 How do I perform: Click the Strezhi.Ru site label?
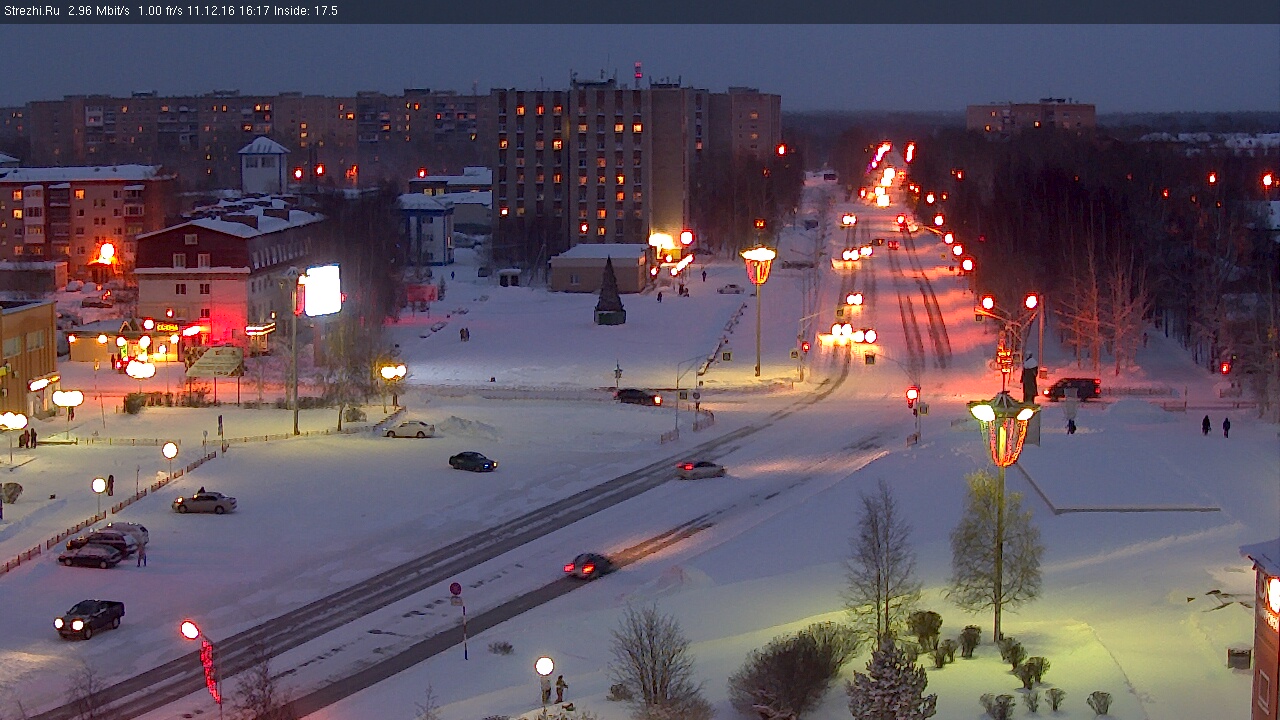point(31,11)
